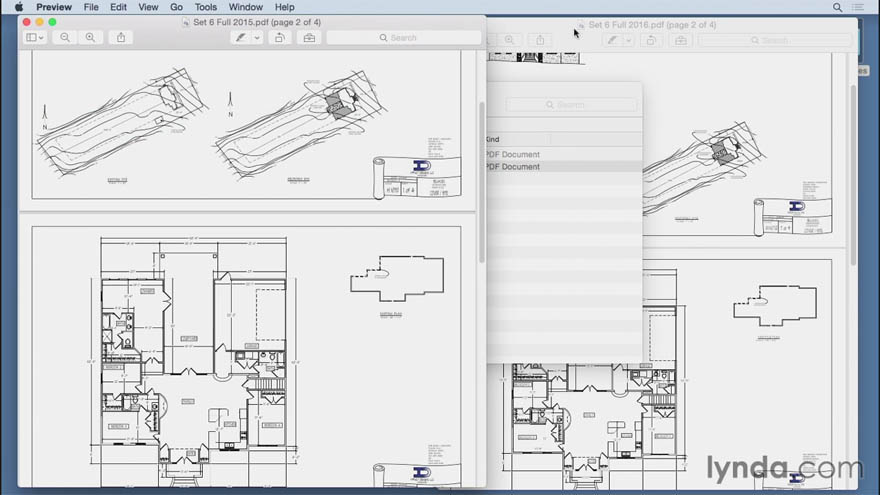Show Markup toolbar in the 2016 window

(x=681, y=40)
